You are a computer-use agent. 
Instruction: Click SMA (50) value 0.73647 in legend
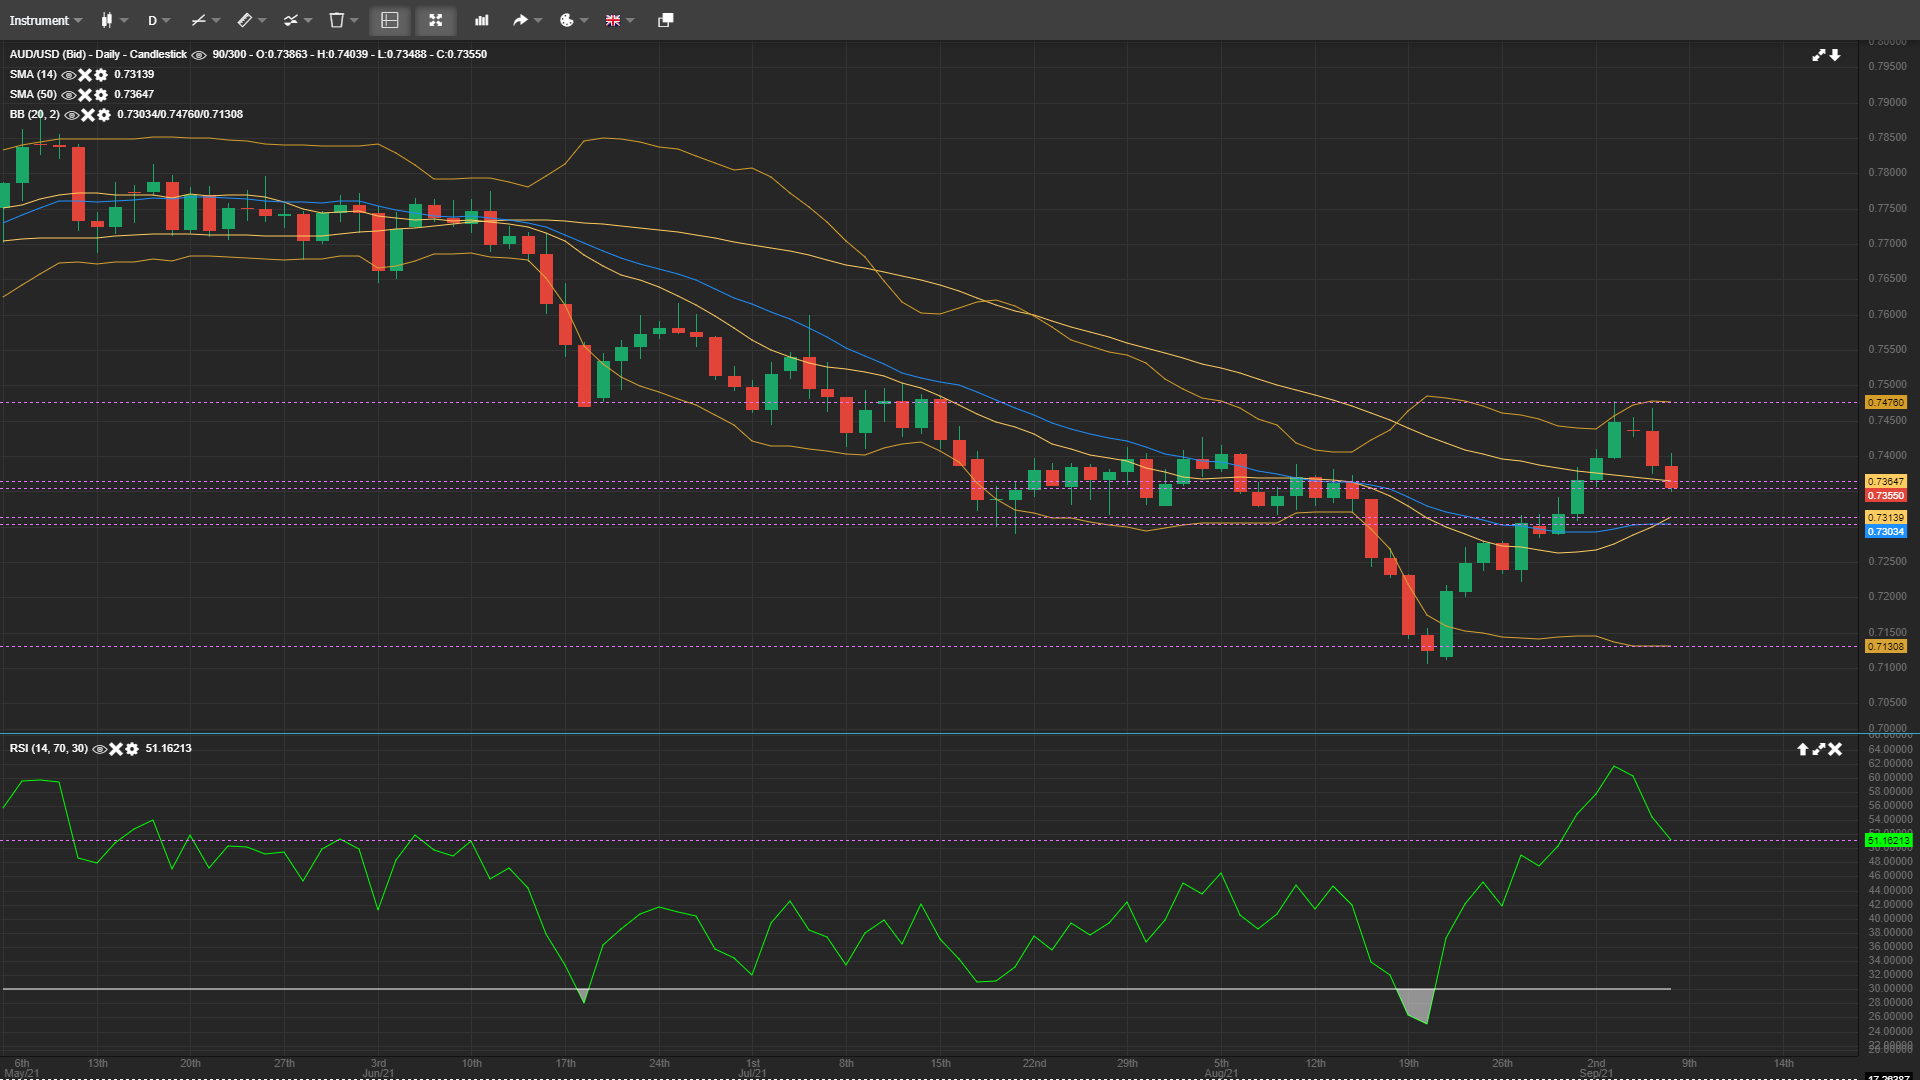(x=134, y=94)
